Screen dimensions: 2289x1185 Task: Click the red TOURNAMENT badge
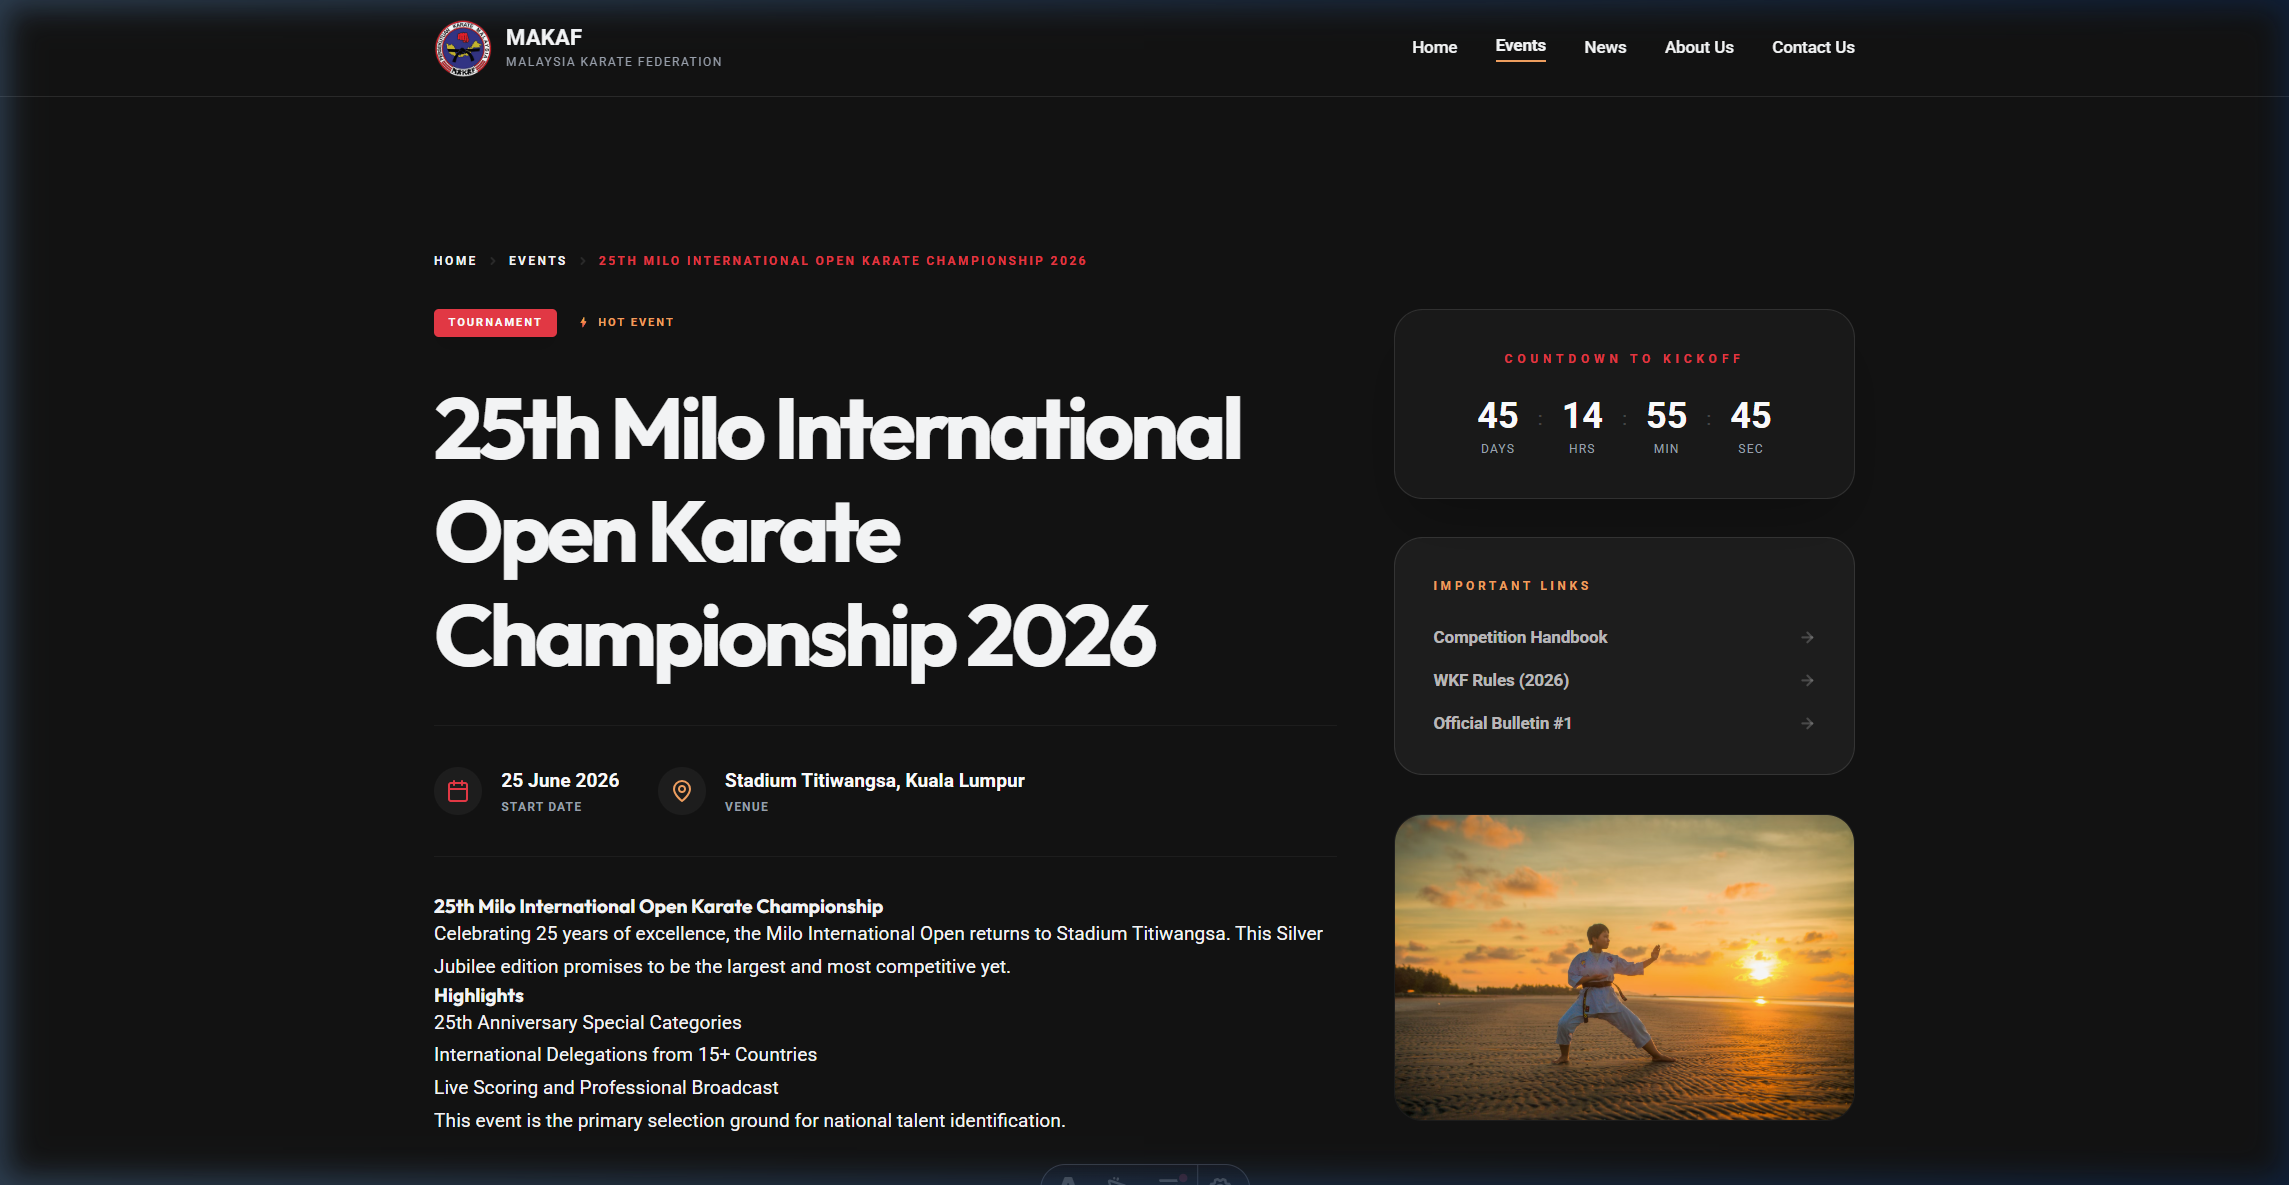coord(495,322)
